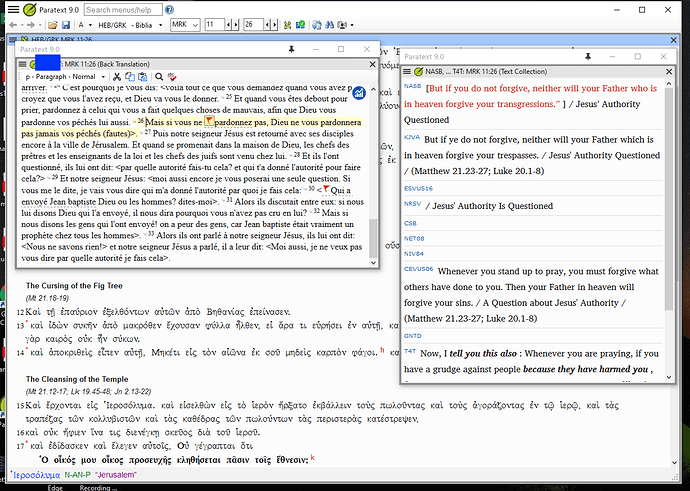Click the Back Translation scrollbar down arrow

(373, 263)
